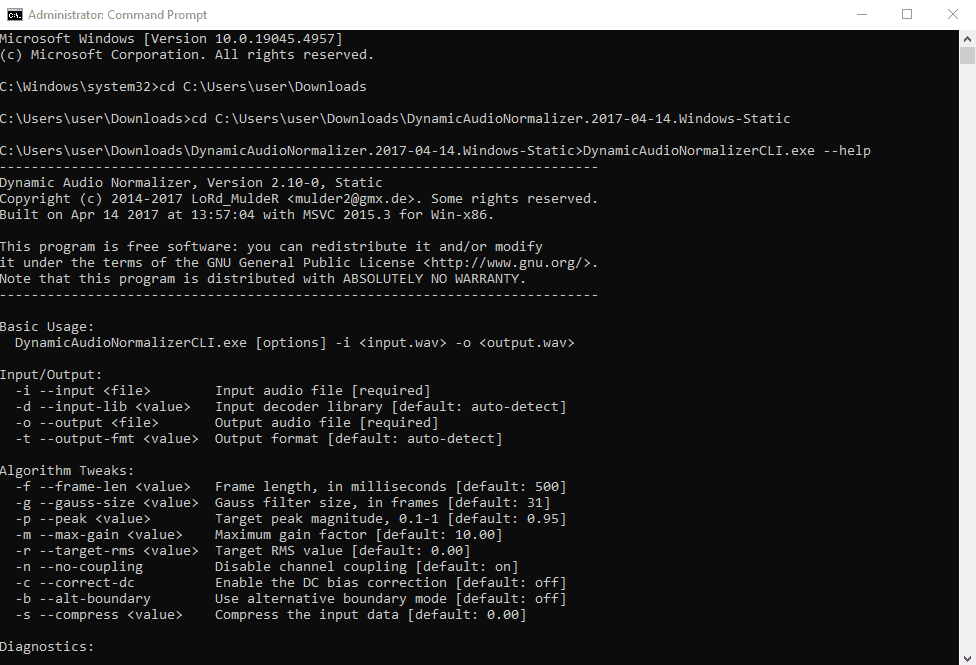Click the '--help' argument in the command line

[847, 151]
